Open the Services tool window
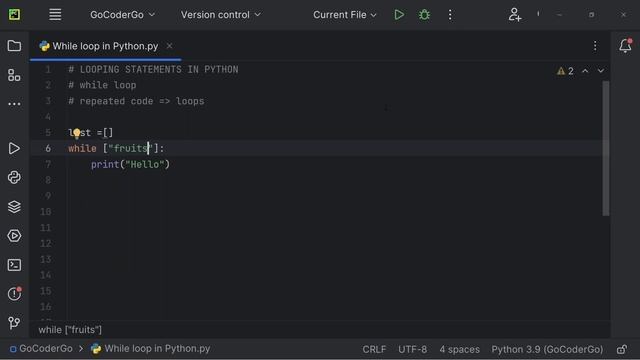Viewport: 640px width, 360px height. [x=14, y=236]
